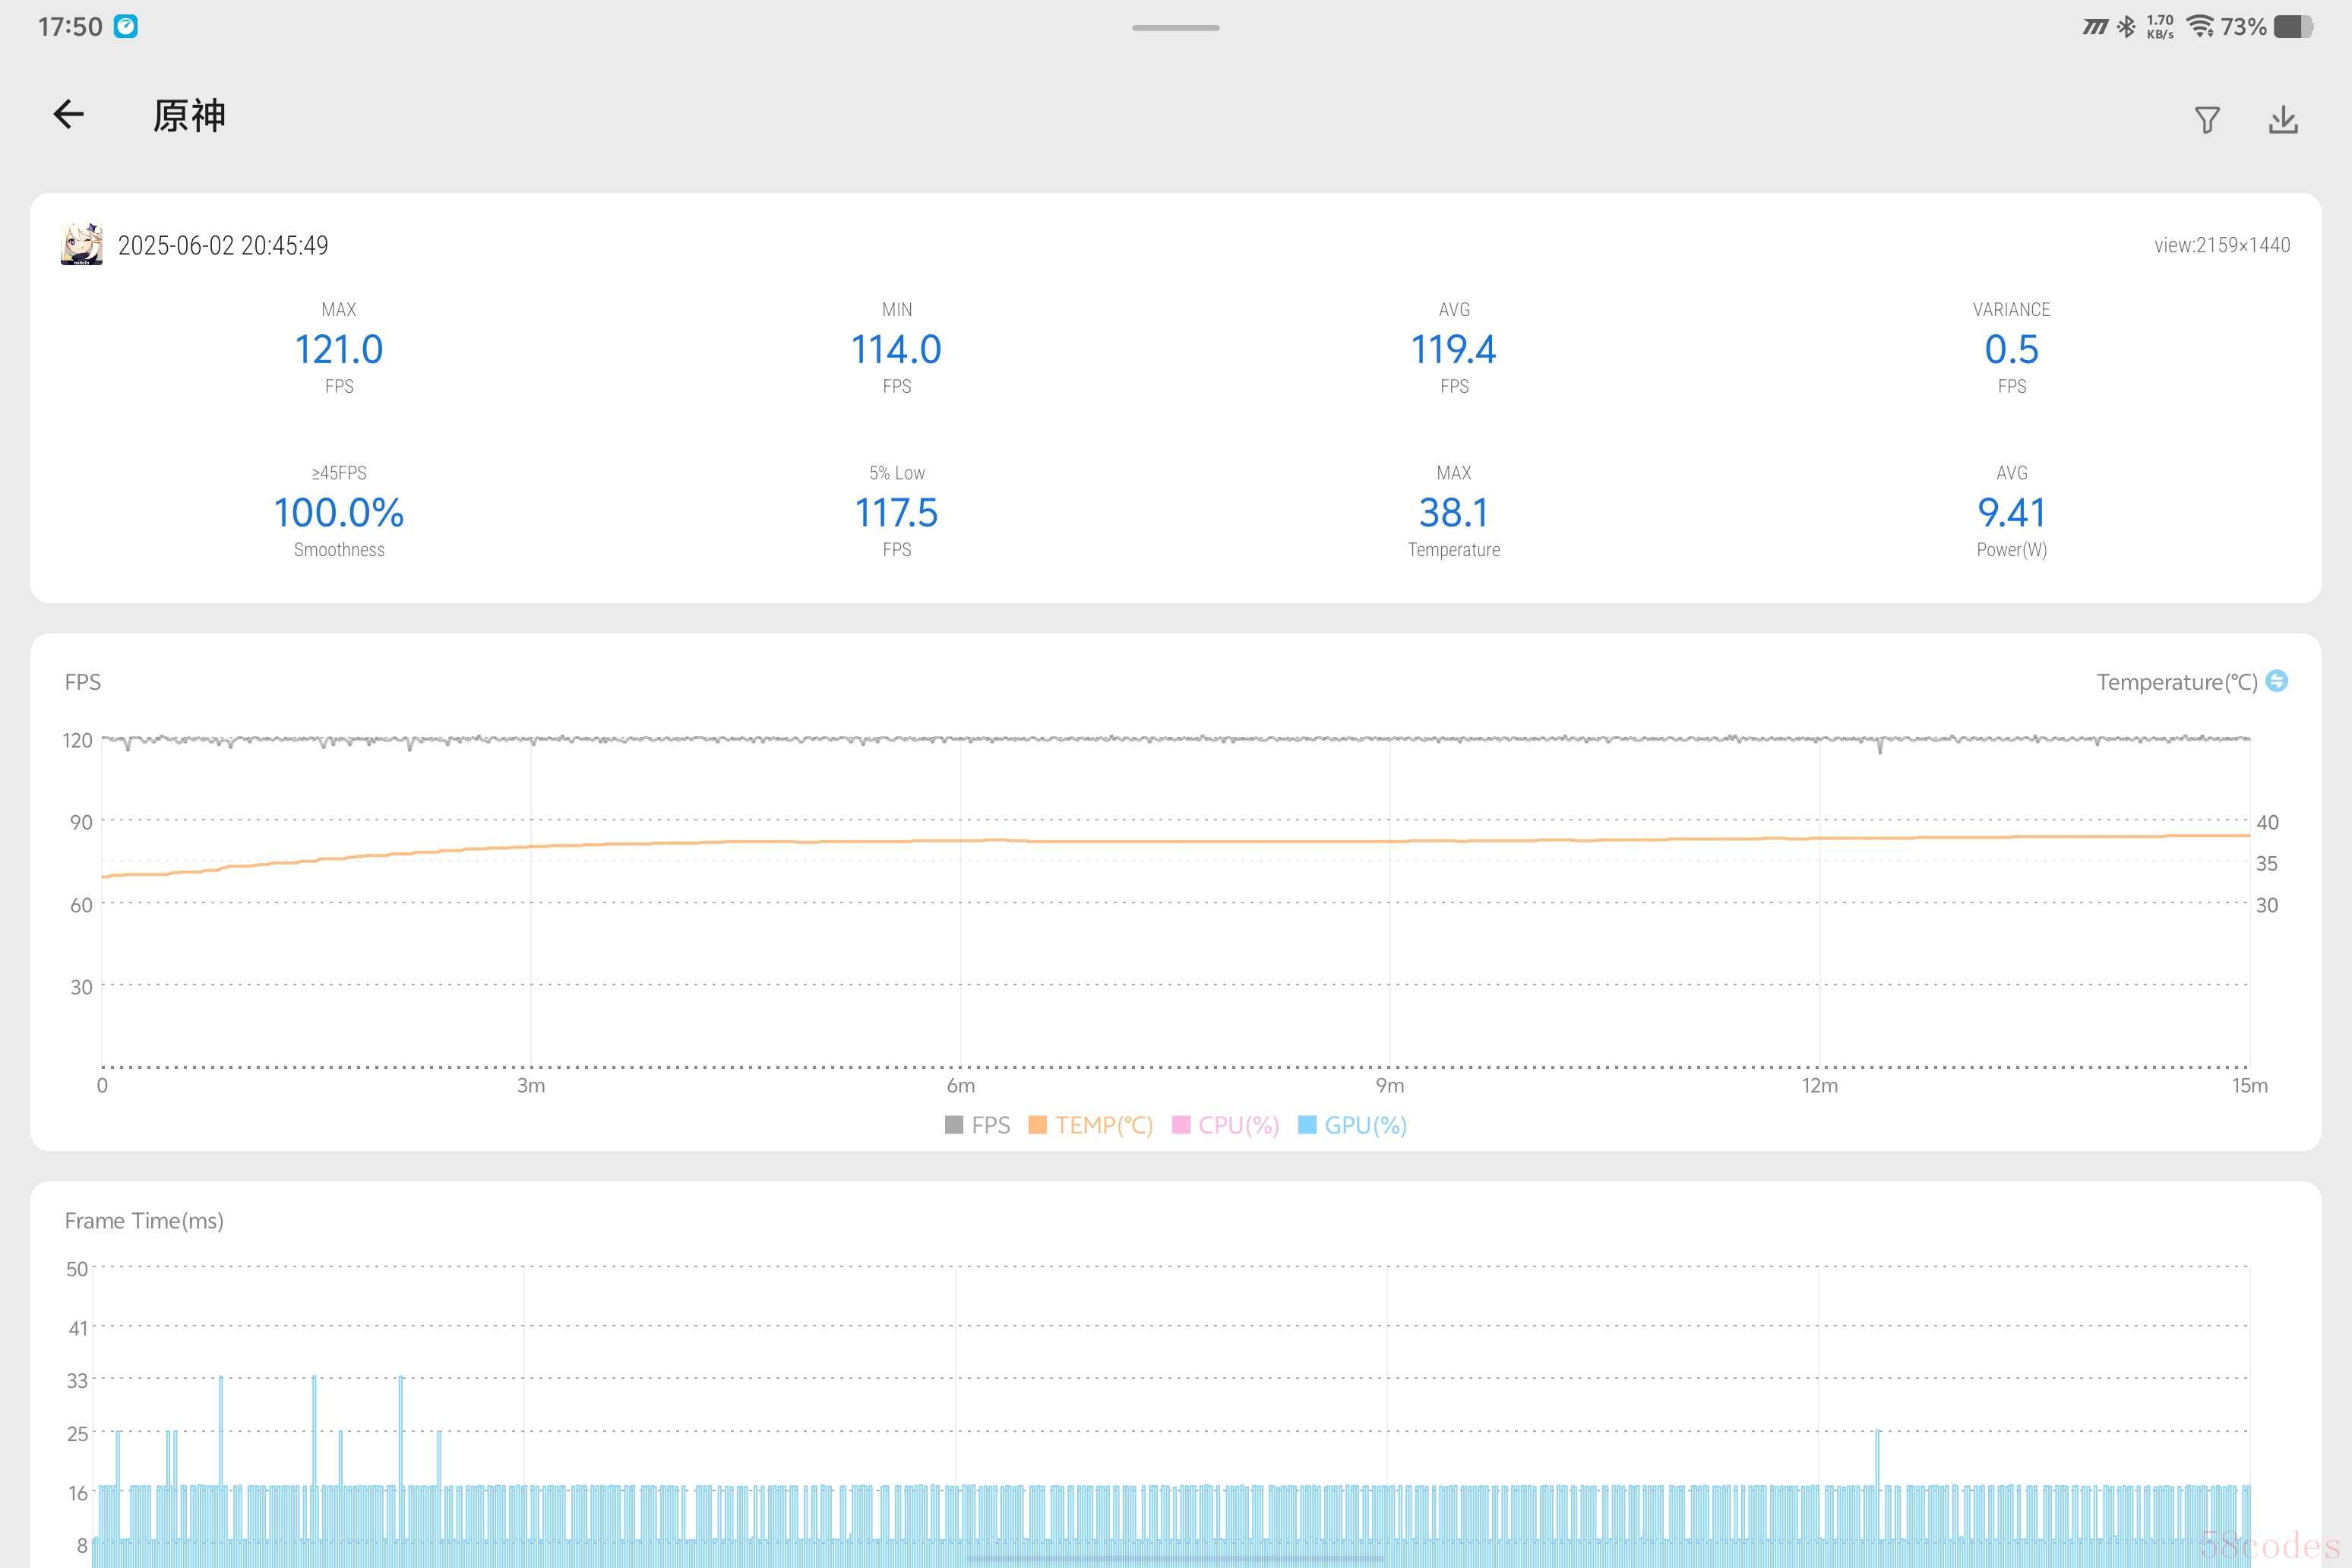Open the filter funnel icon

tap(2207, 120)
